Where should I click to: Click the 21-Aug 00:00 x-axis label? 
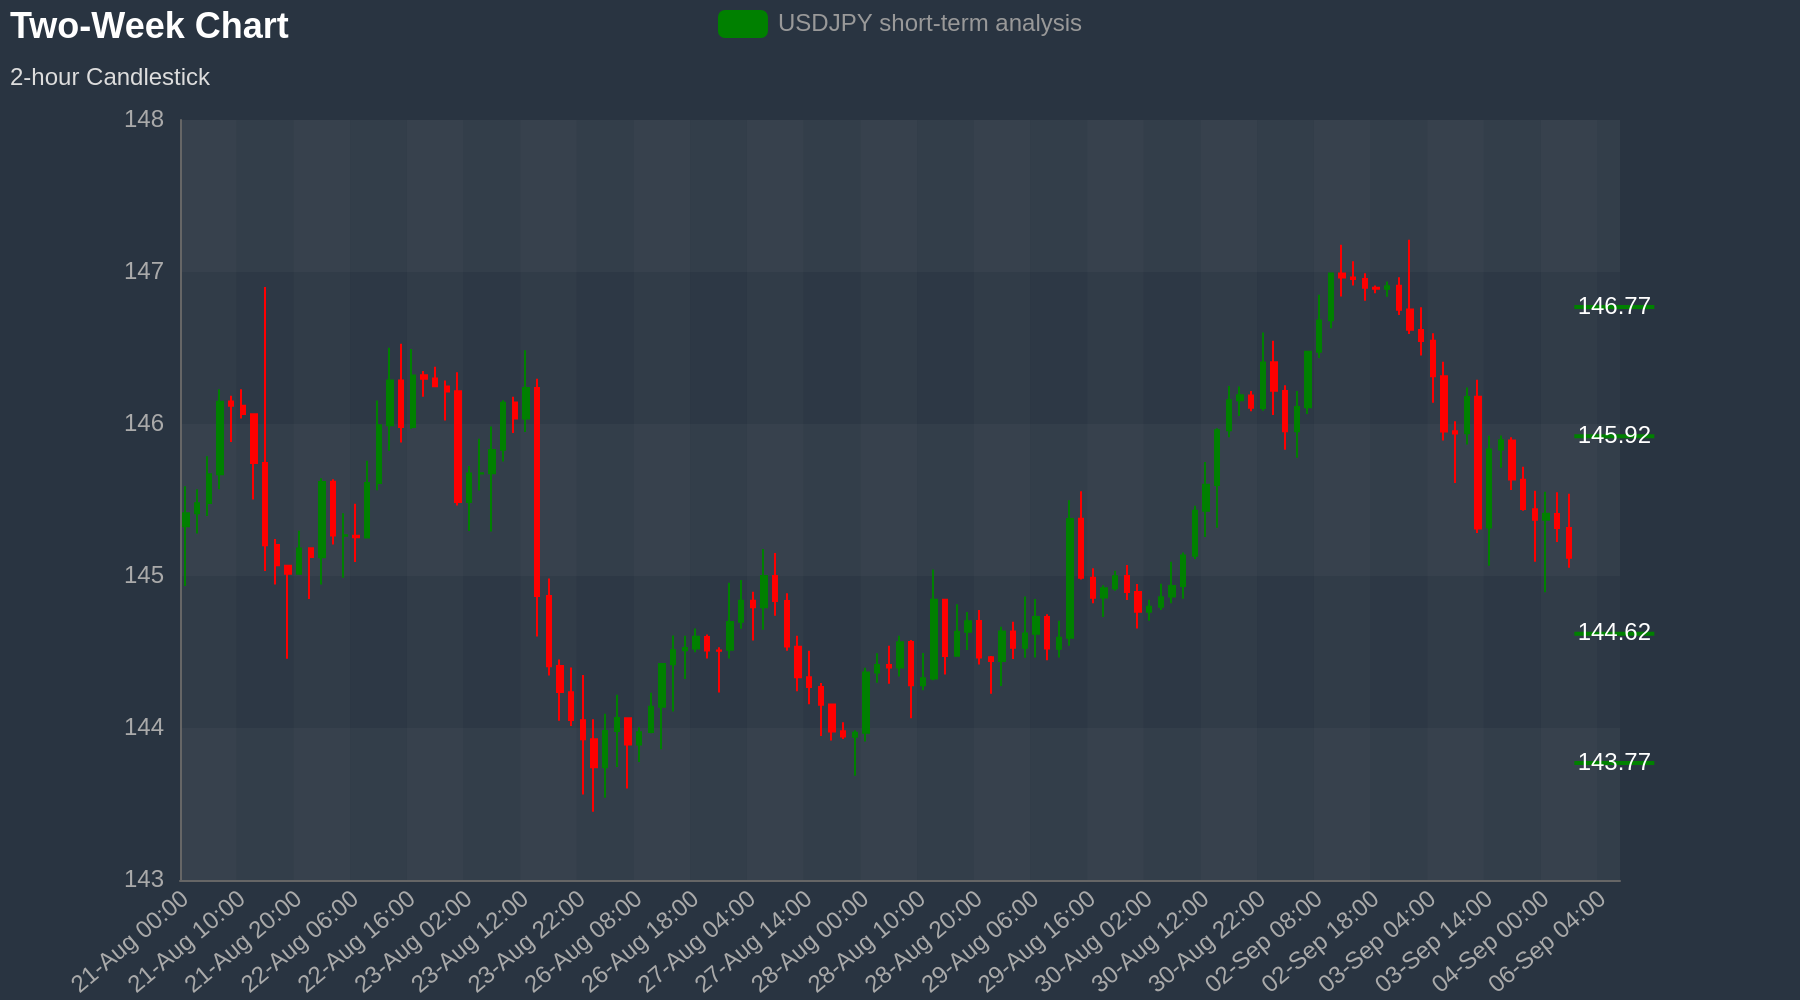coord(130,941)
